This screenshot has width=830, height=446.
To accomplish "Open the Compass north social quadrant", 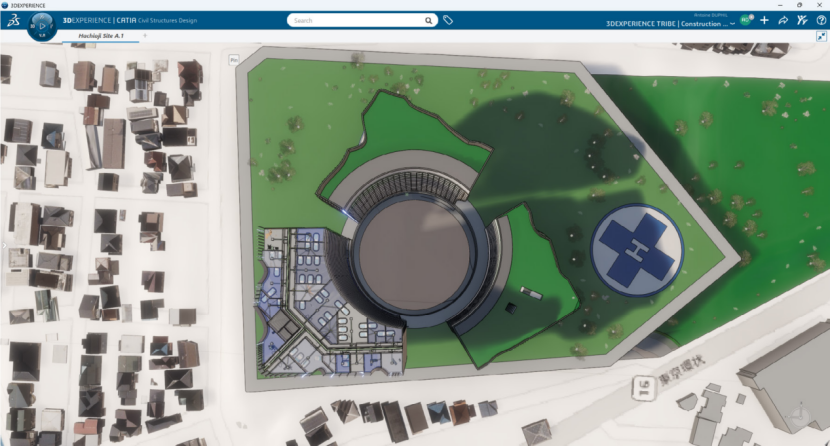I will (x=42, y=16).
